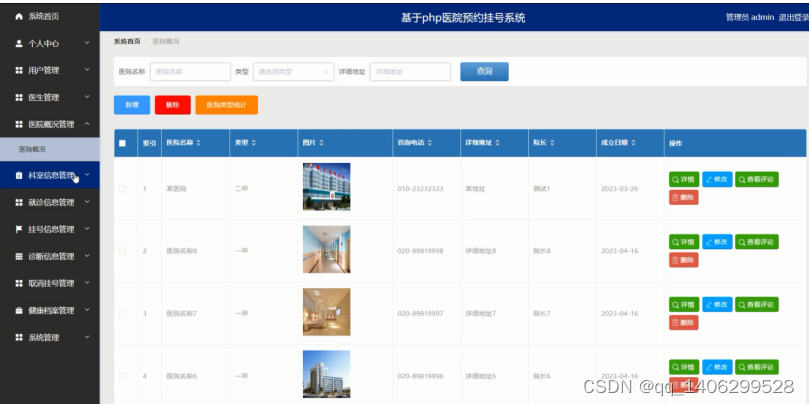The width and height of the screenshot is (809, 406).
Task: Click 退出登录 in the header
Action: click(794, 18)
